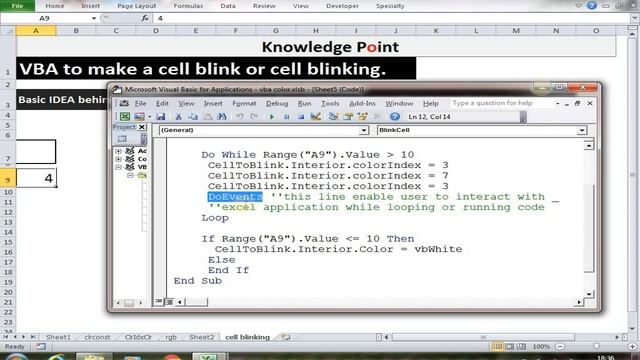Toggle Design Mode icon in VBA toolbar
This screenshot has height=360, width=640.
[x=316, y=117]
